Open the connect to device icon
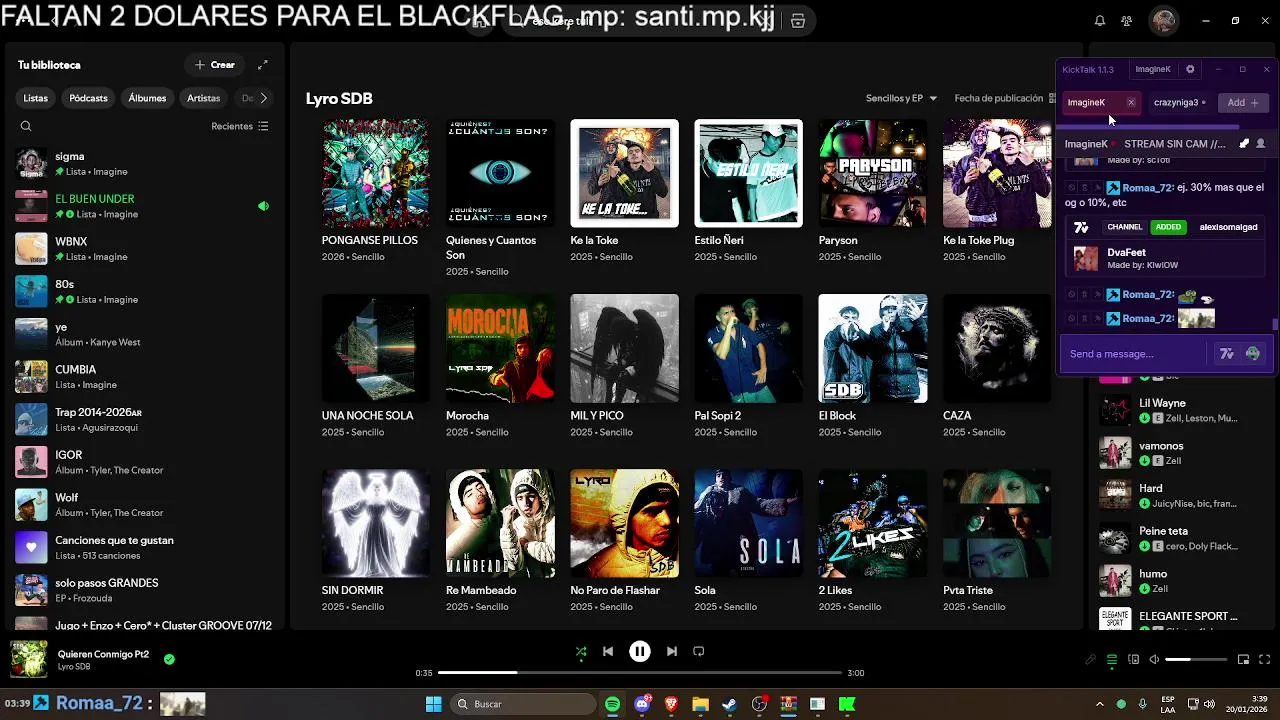Screen dimensions: 1280x720 (x=1133, y=660)
